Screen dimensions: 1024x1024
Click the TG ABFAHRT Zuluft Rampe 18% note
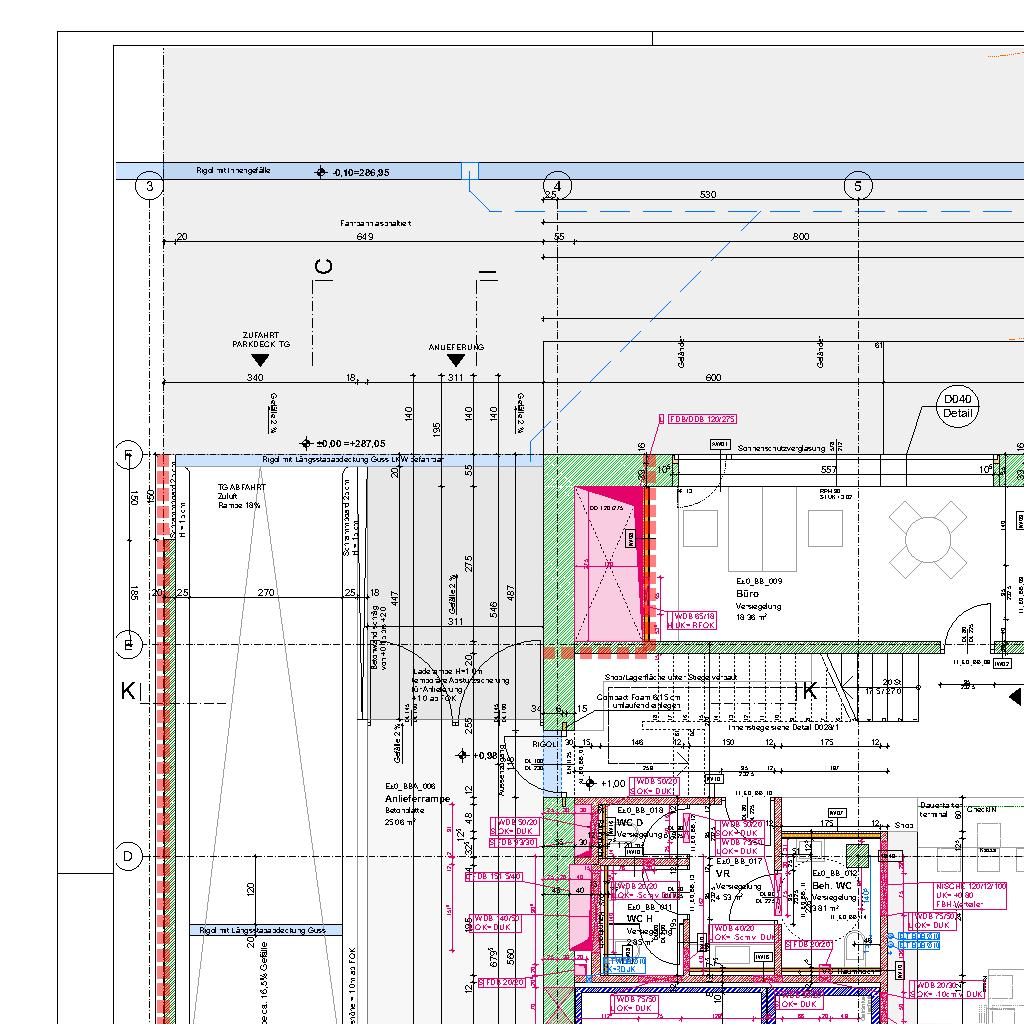[x=242, y=496]
